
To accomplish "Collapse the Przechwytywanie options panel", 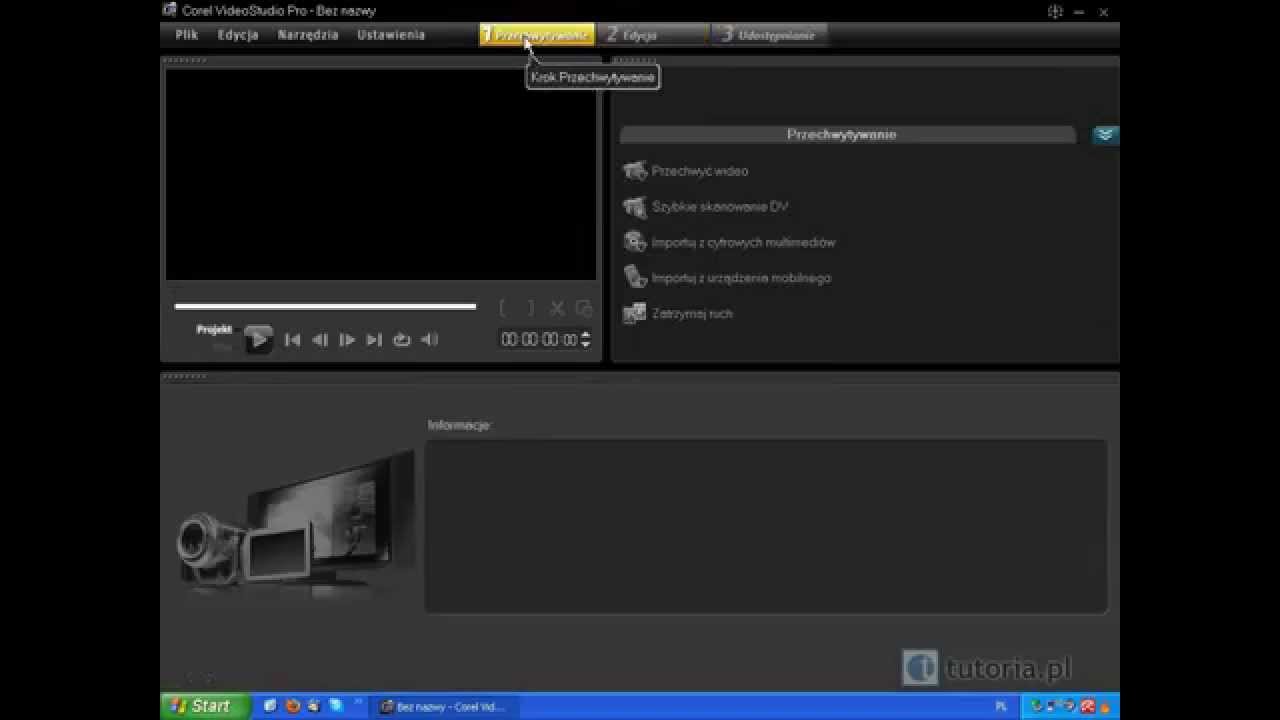I will coord(1105,134).
